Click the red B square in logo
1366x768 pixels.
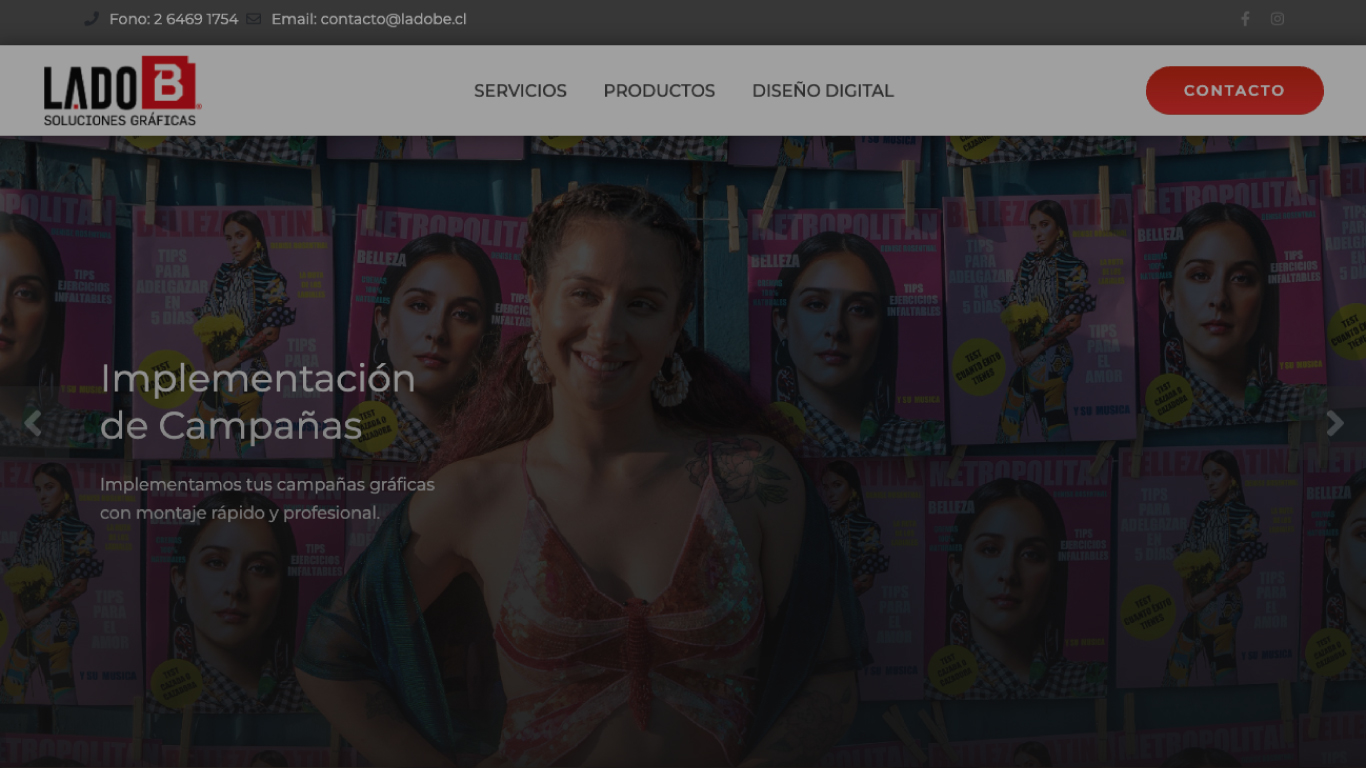pos(168,84)
